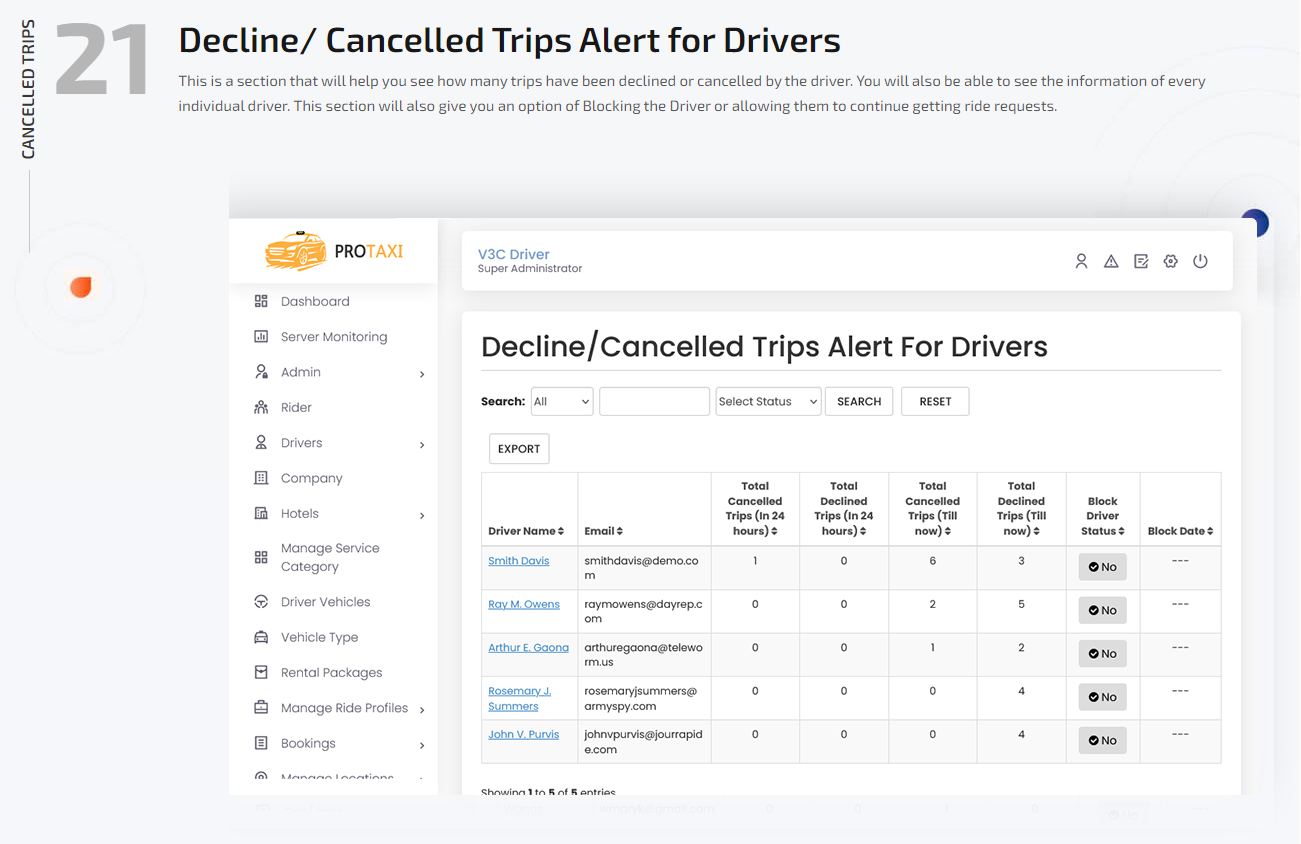1301x844 pixels.
Task: Toggle block status for Smith Davis
Action: tap(1102, 567)
